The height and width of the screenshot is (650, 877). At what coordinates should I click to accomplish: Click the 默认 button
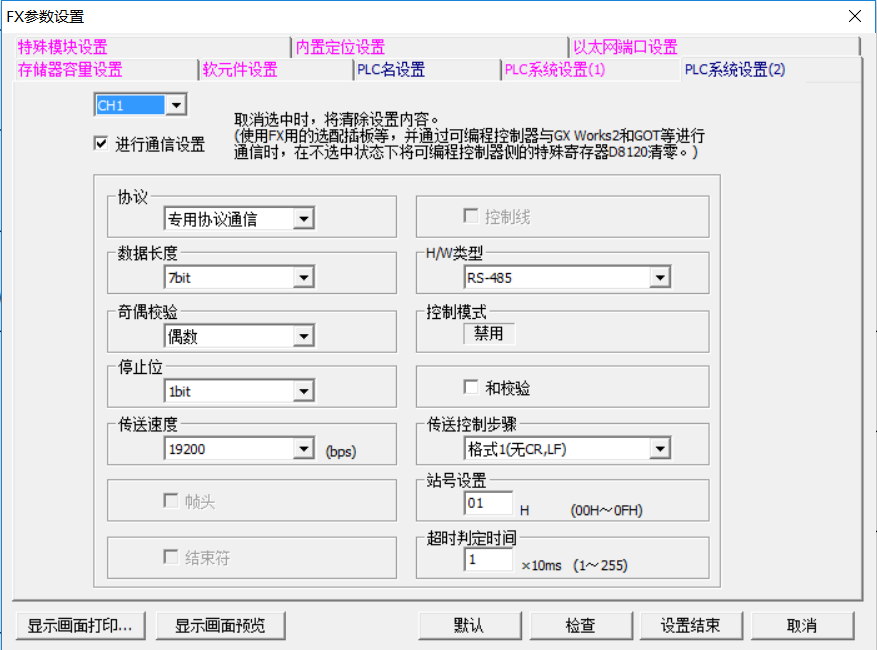[468, 626]
